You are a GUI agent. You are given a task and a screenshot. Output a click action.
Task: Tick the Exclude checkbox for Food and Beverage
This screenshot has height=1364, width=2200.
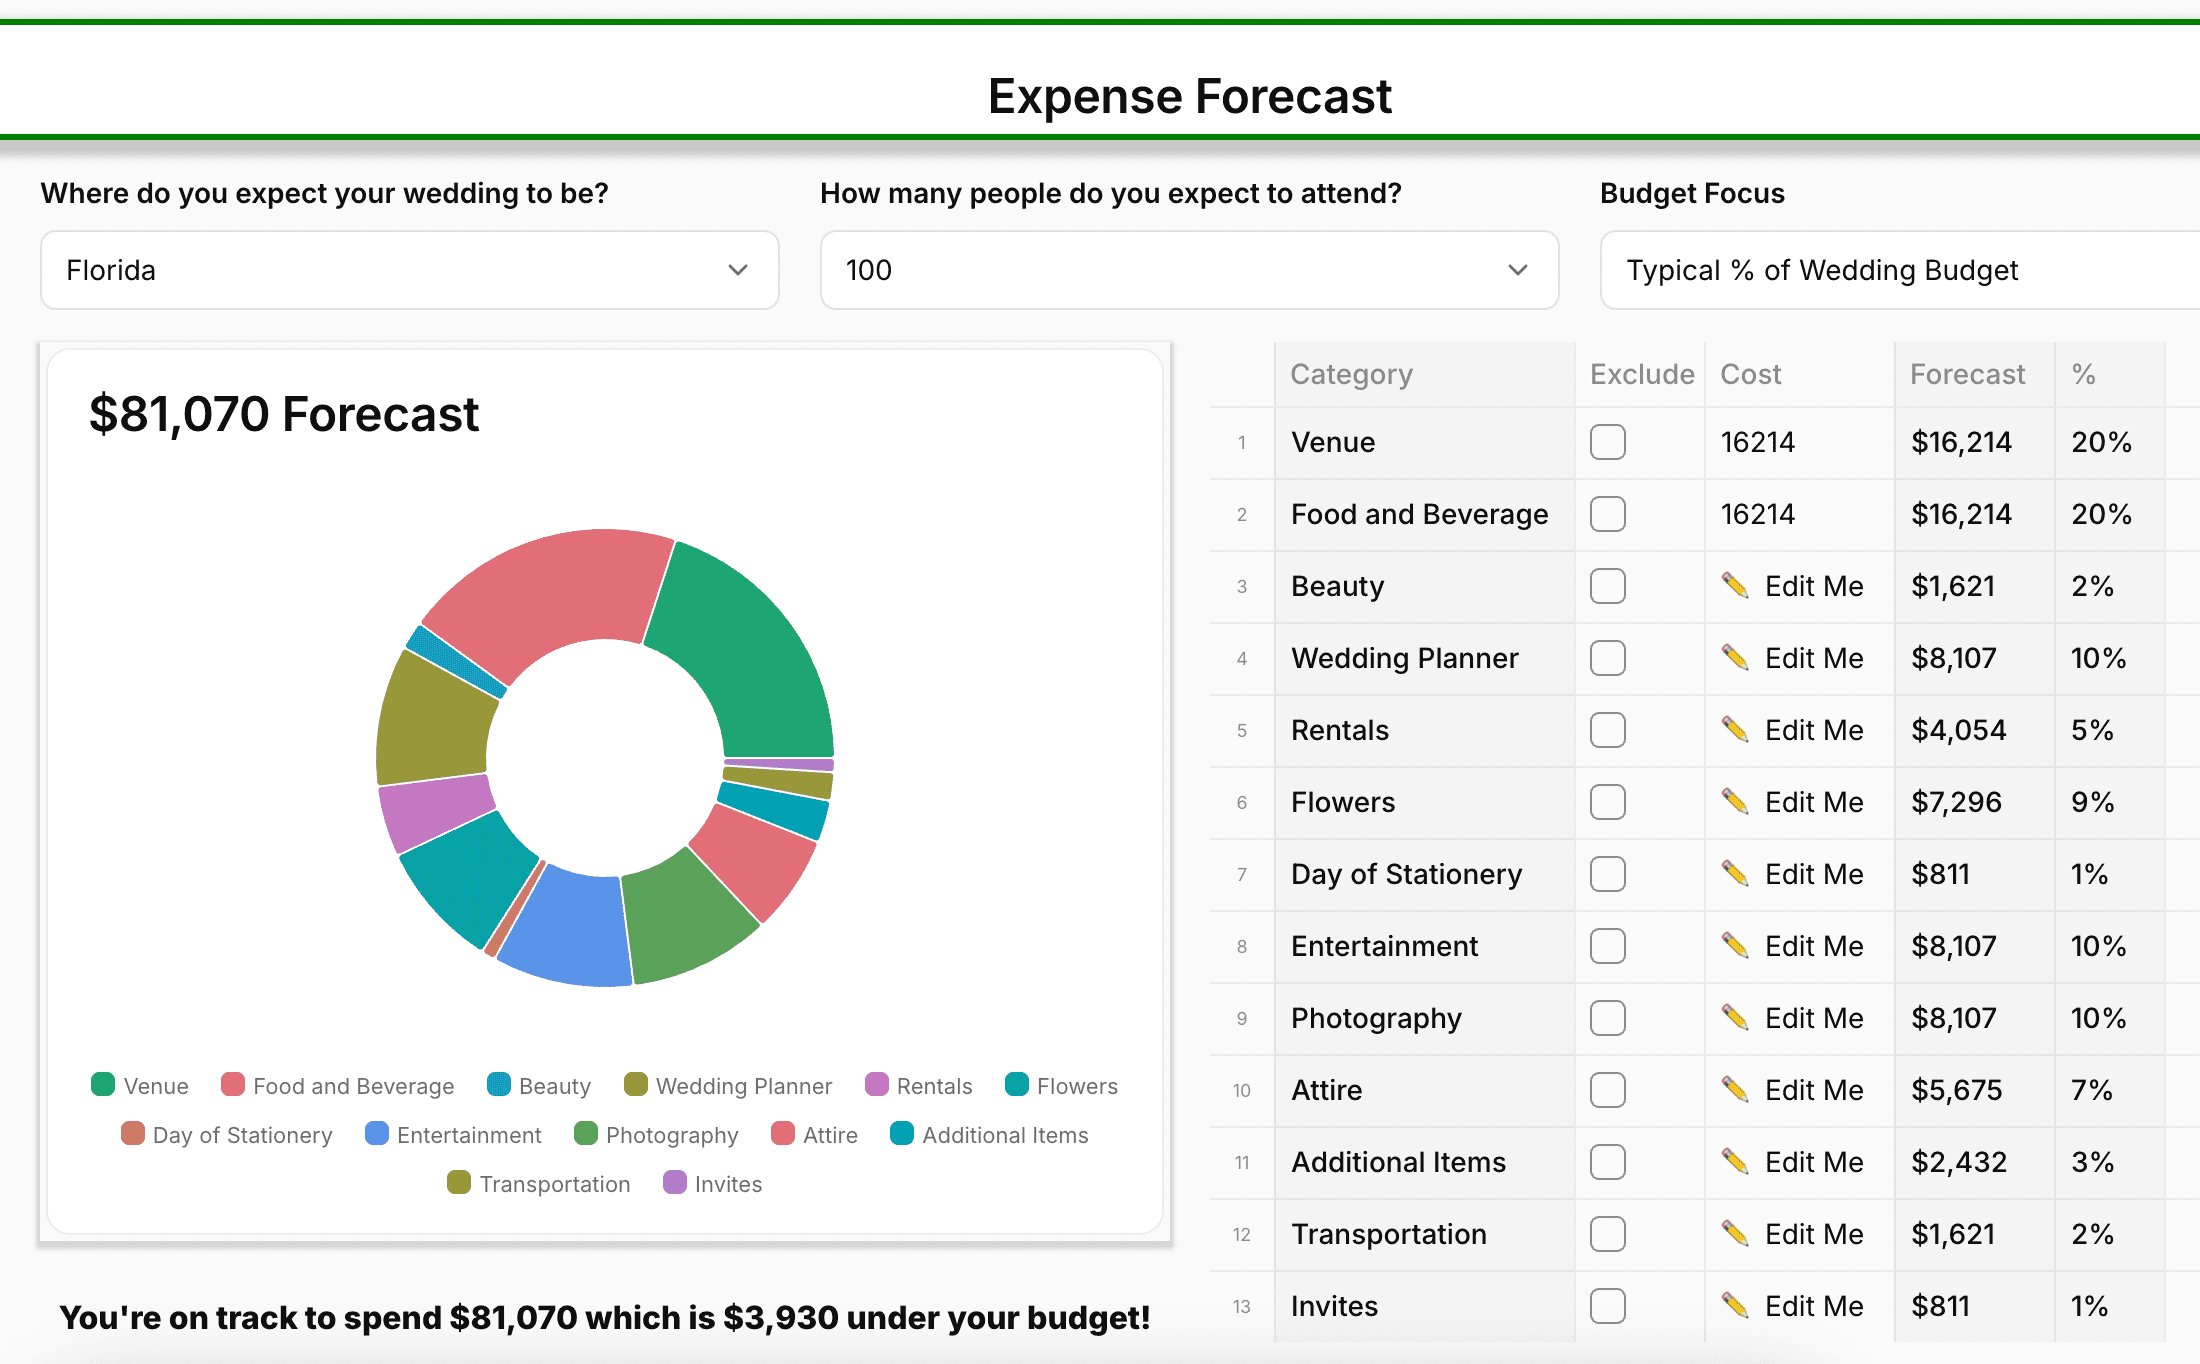coord(1607,514)
